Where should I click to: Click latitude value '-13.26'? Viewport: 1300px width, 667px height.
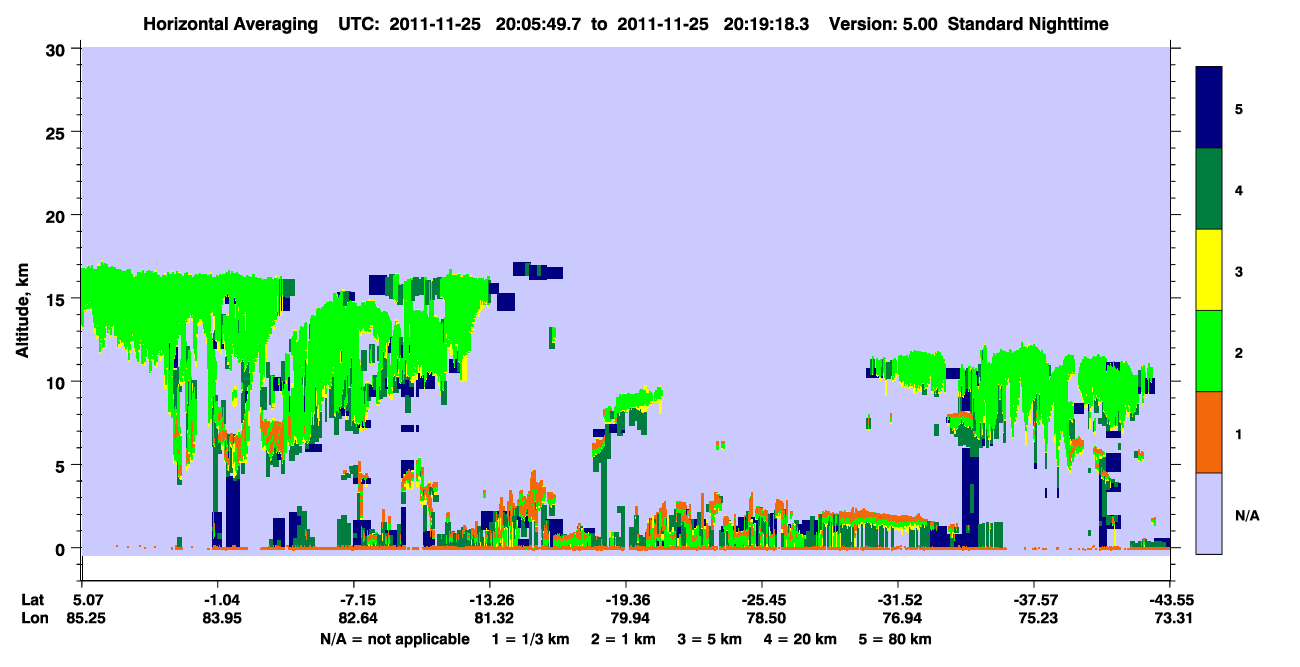489,600
